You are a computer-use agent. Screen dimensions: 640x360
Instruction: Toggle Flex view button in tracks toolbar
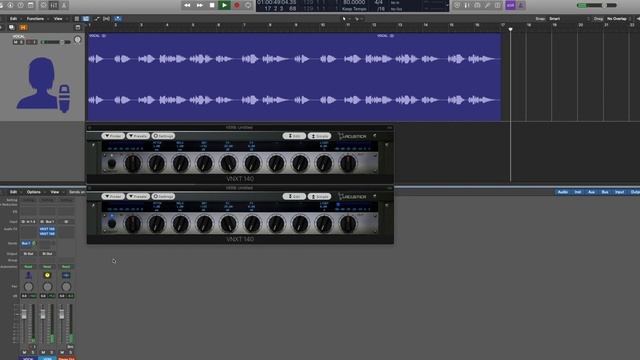click(107, 19)
